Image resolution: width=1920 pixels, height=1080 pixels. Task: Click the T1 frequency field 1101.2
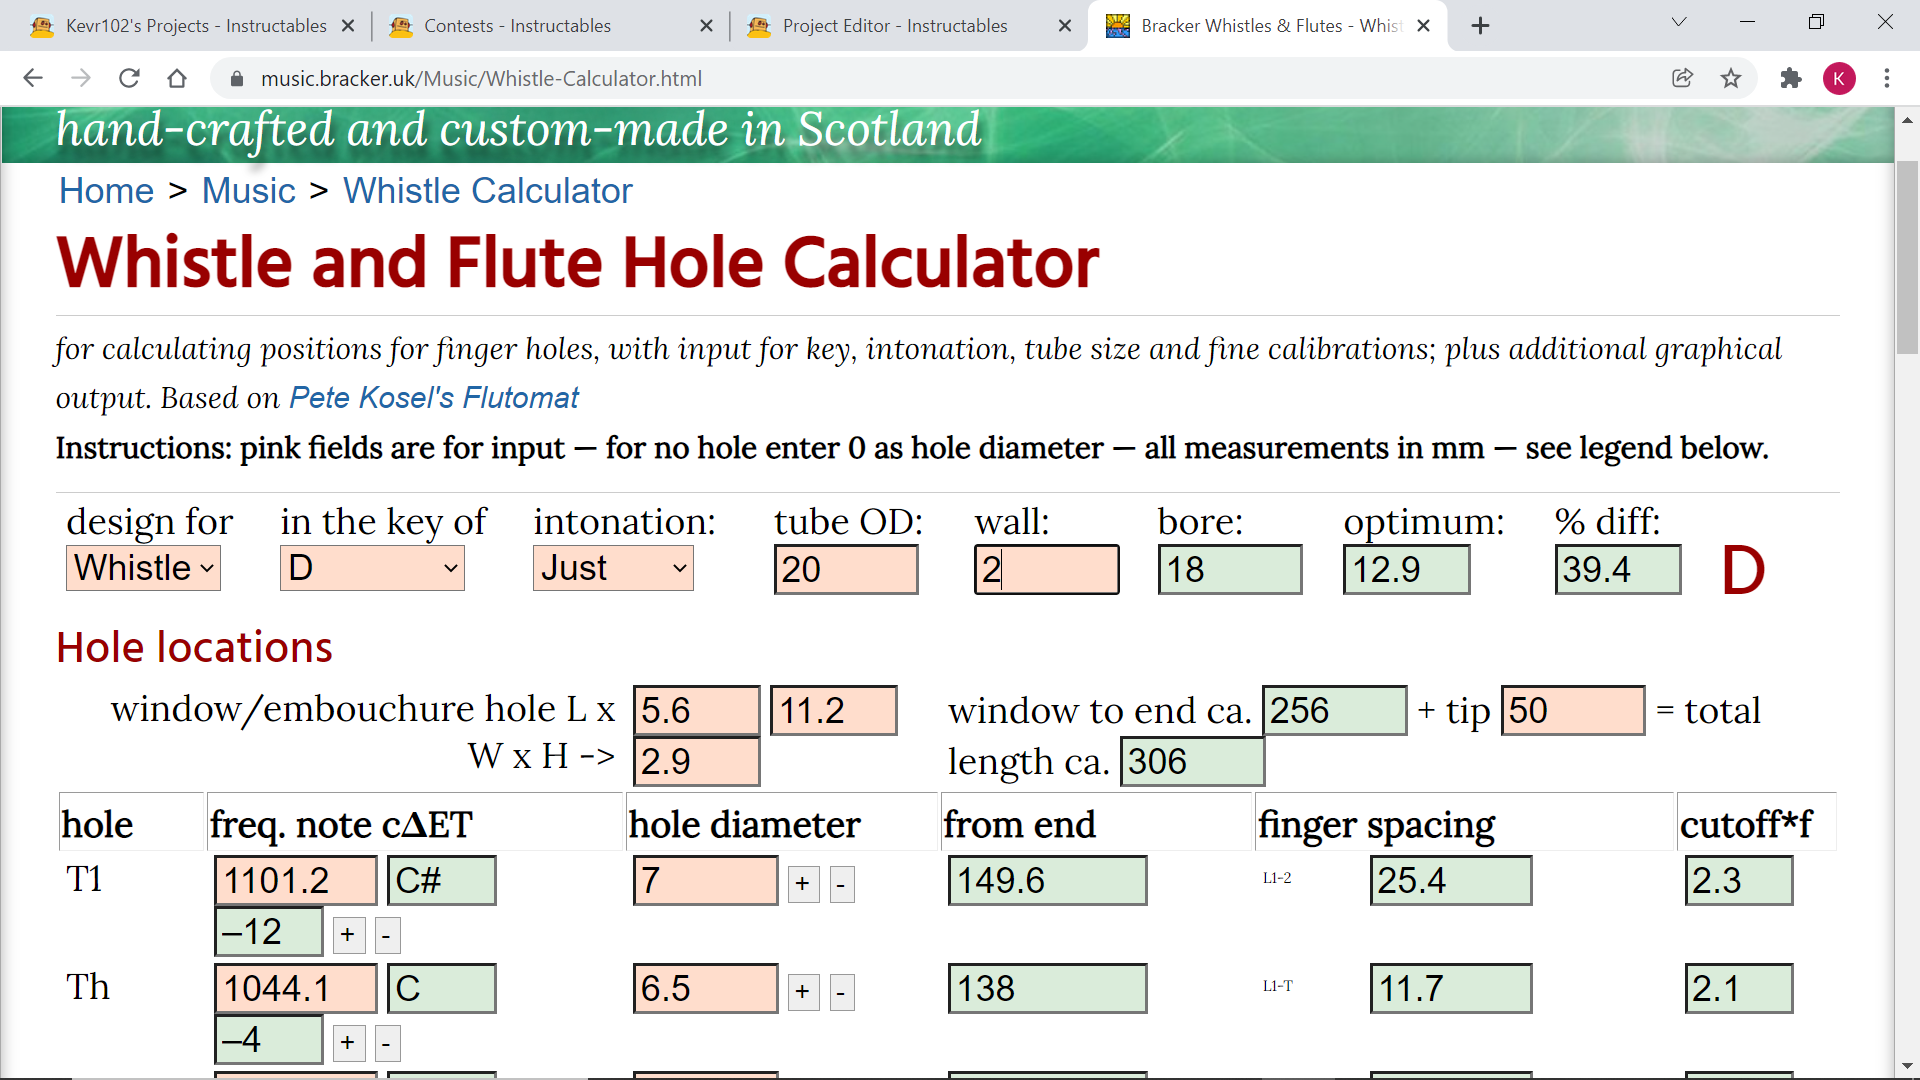coord(296,881)
